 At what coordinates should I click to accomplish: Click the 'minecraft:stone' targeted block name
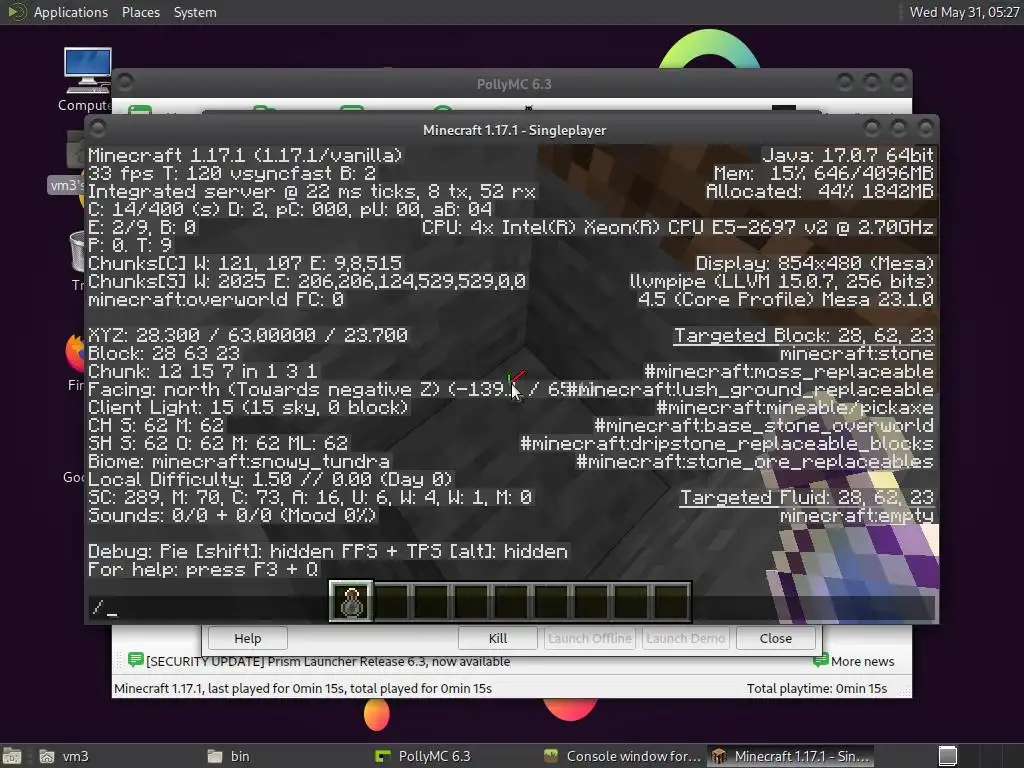857,354
